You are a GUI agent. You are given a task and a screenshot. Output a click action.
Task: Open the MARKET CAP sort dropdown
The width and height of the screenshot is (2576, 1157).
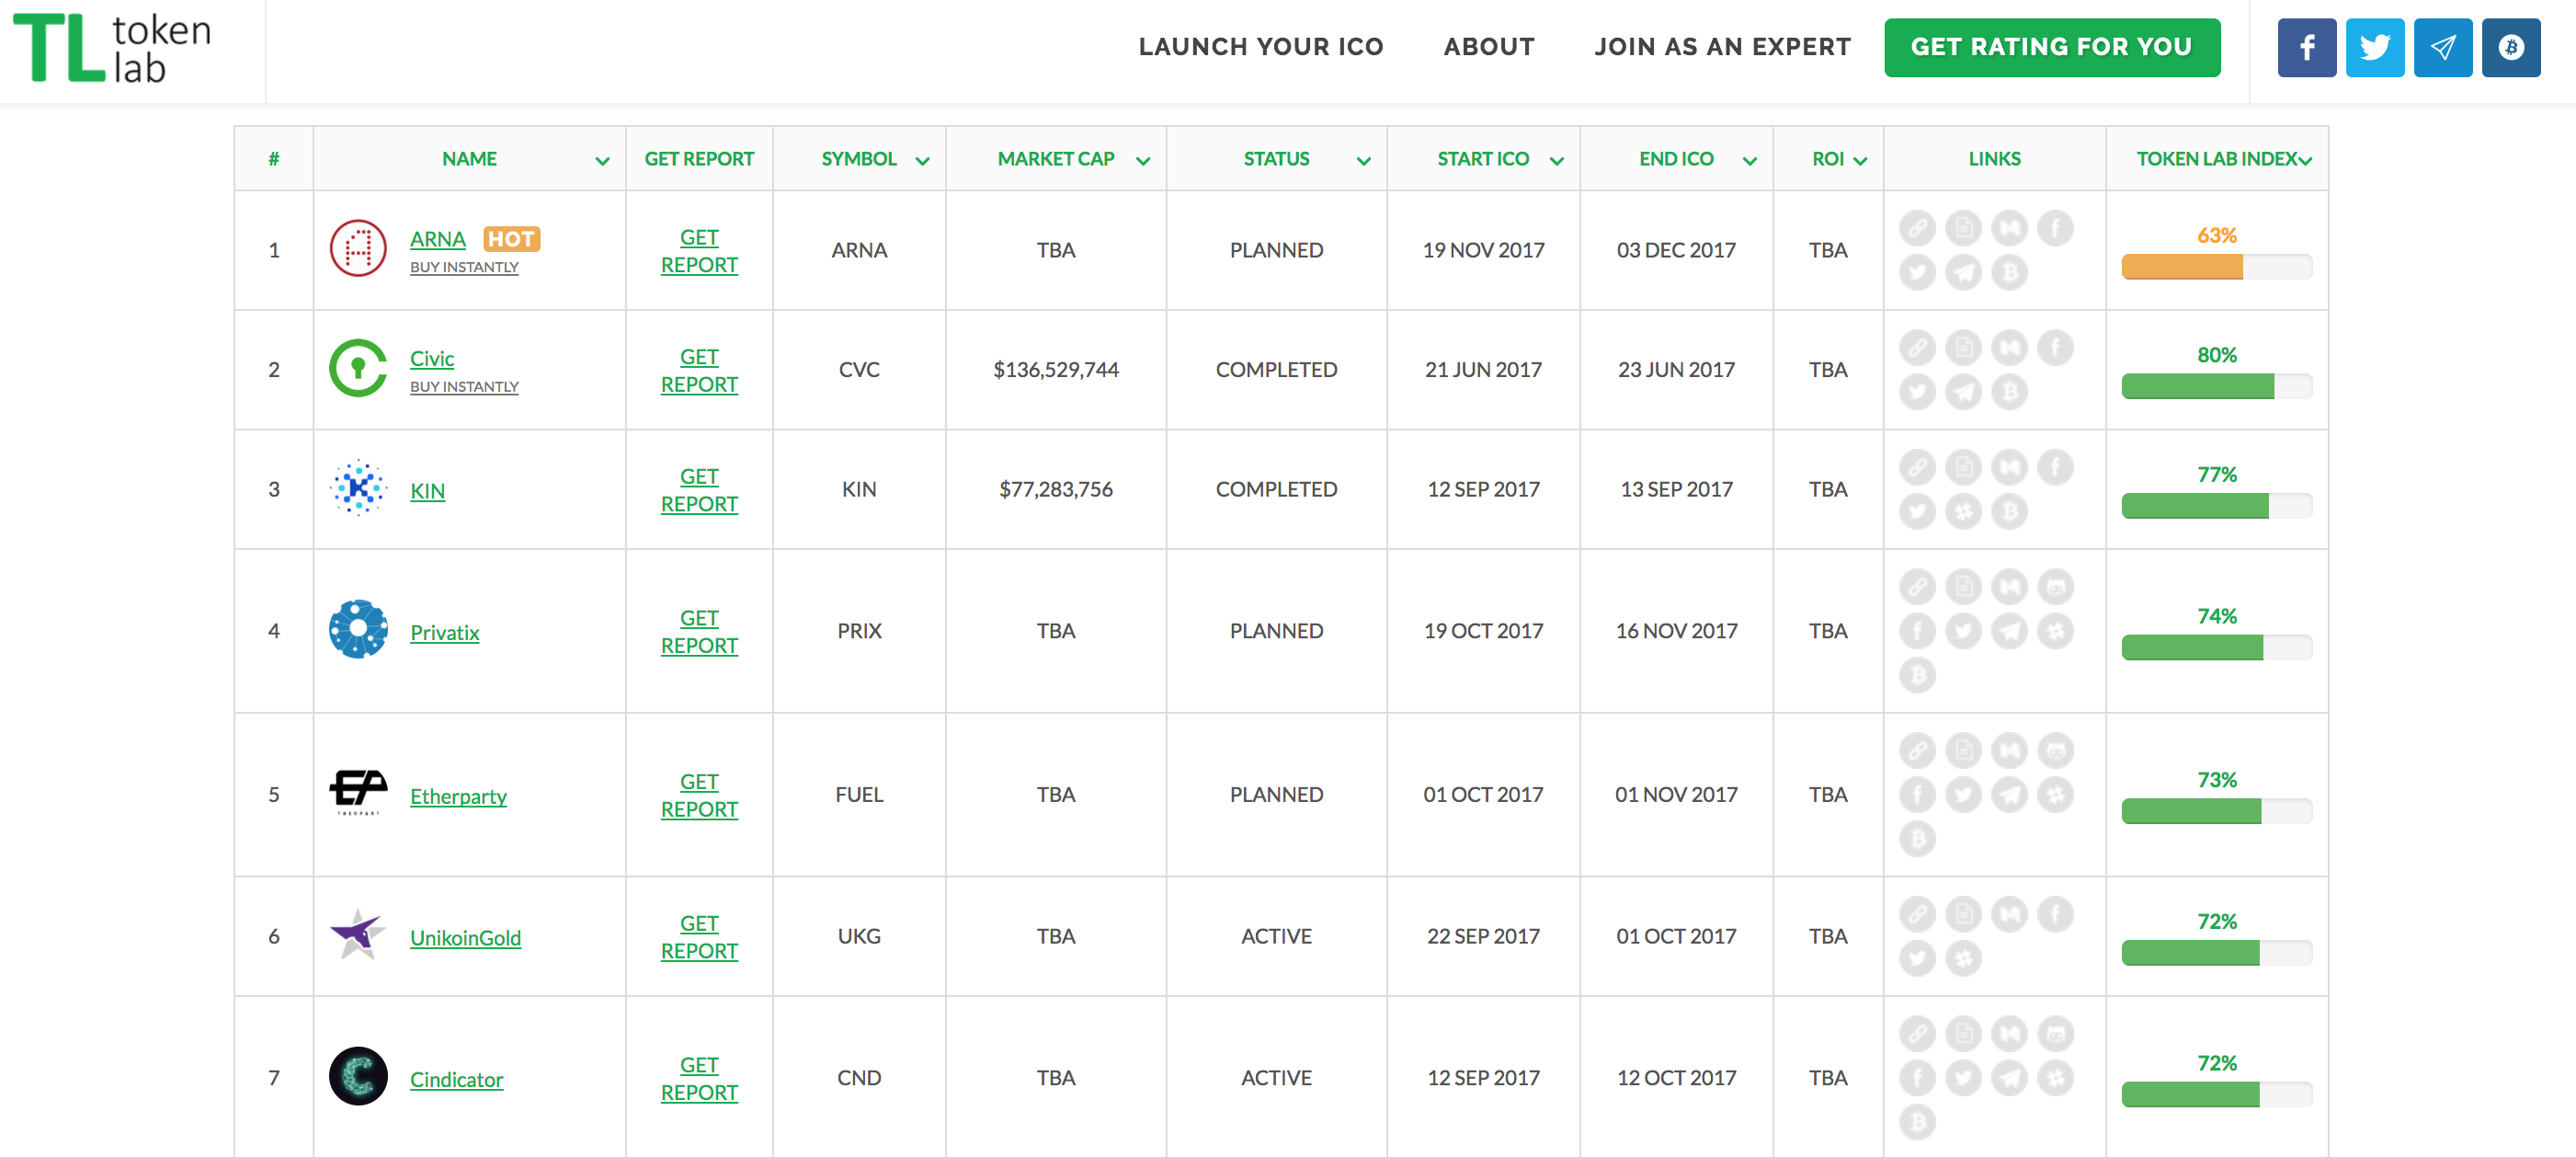pos(1143,161)
